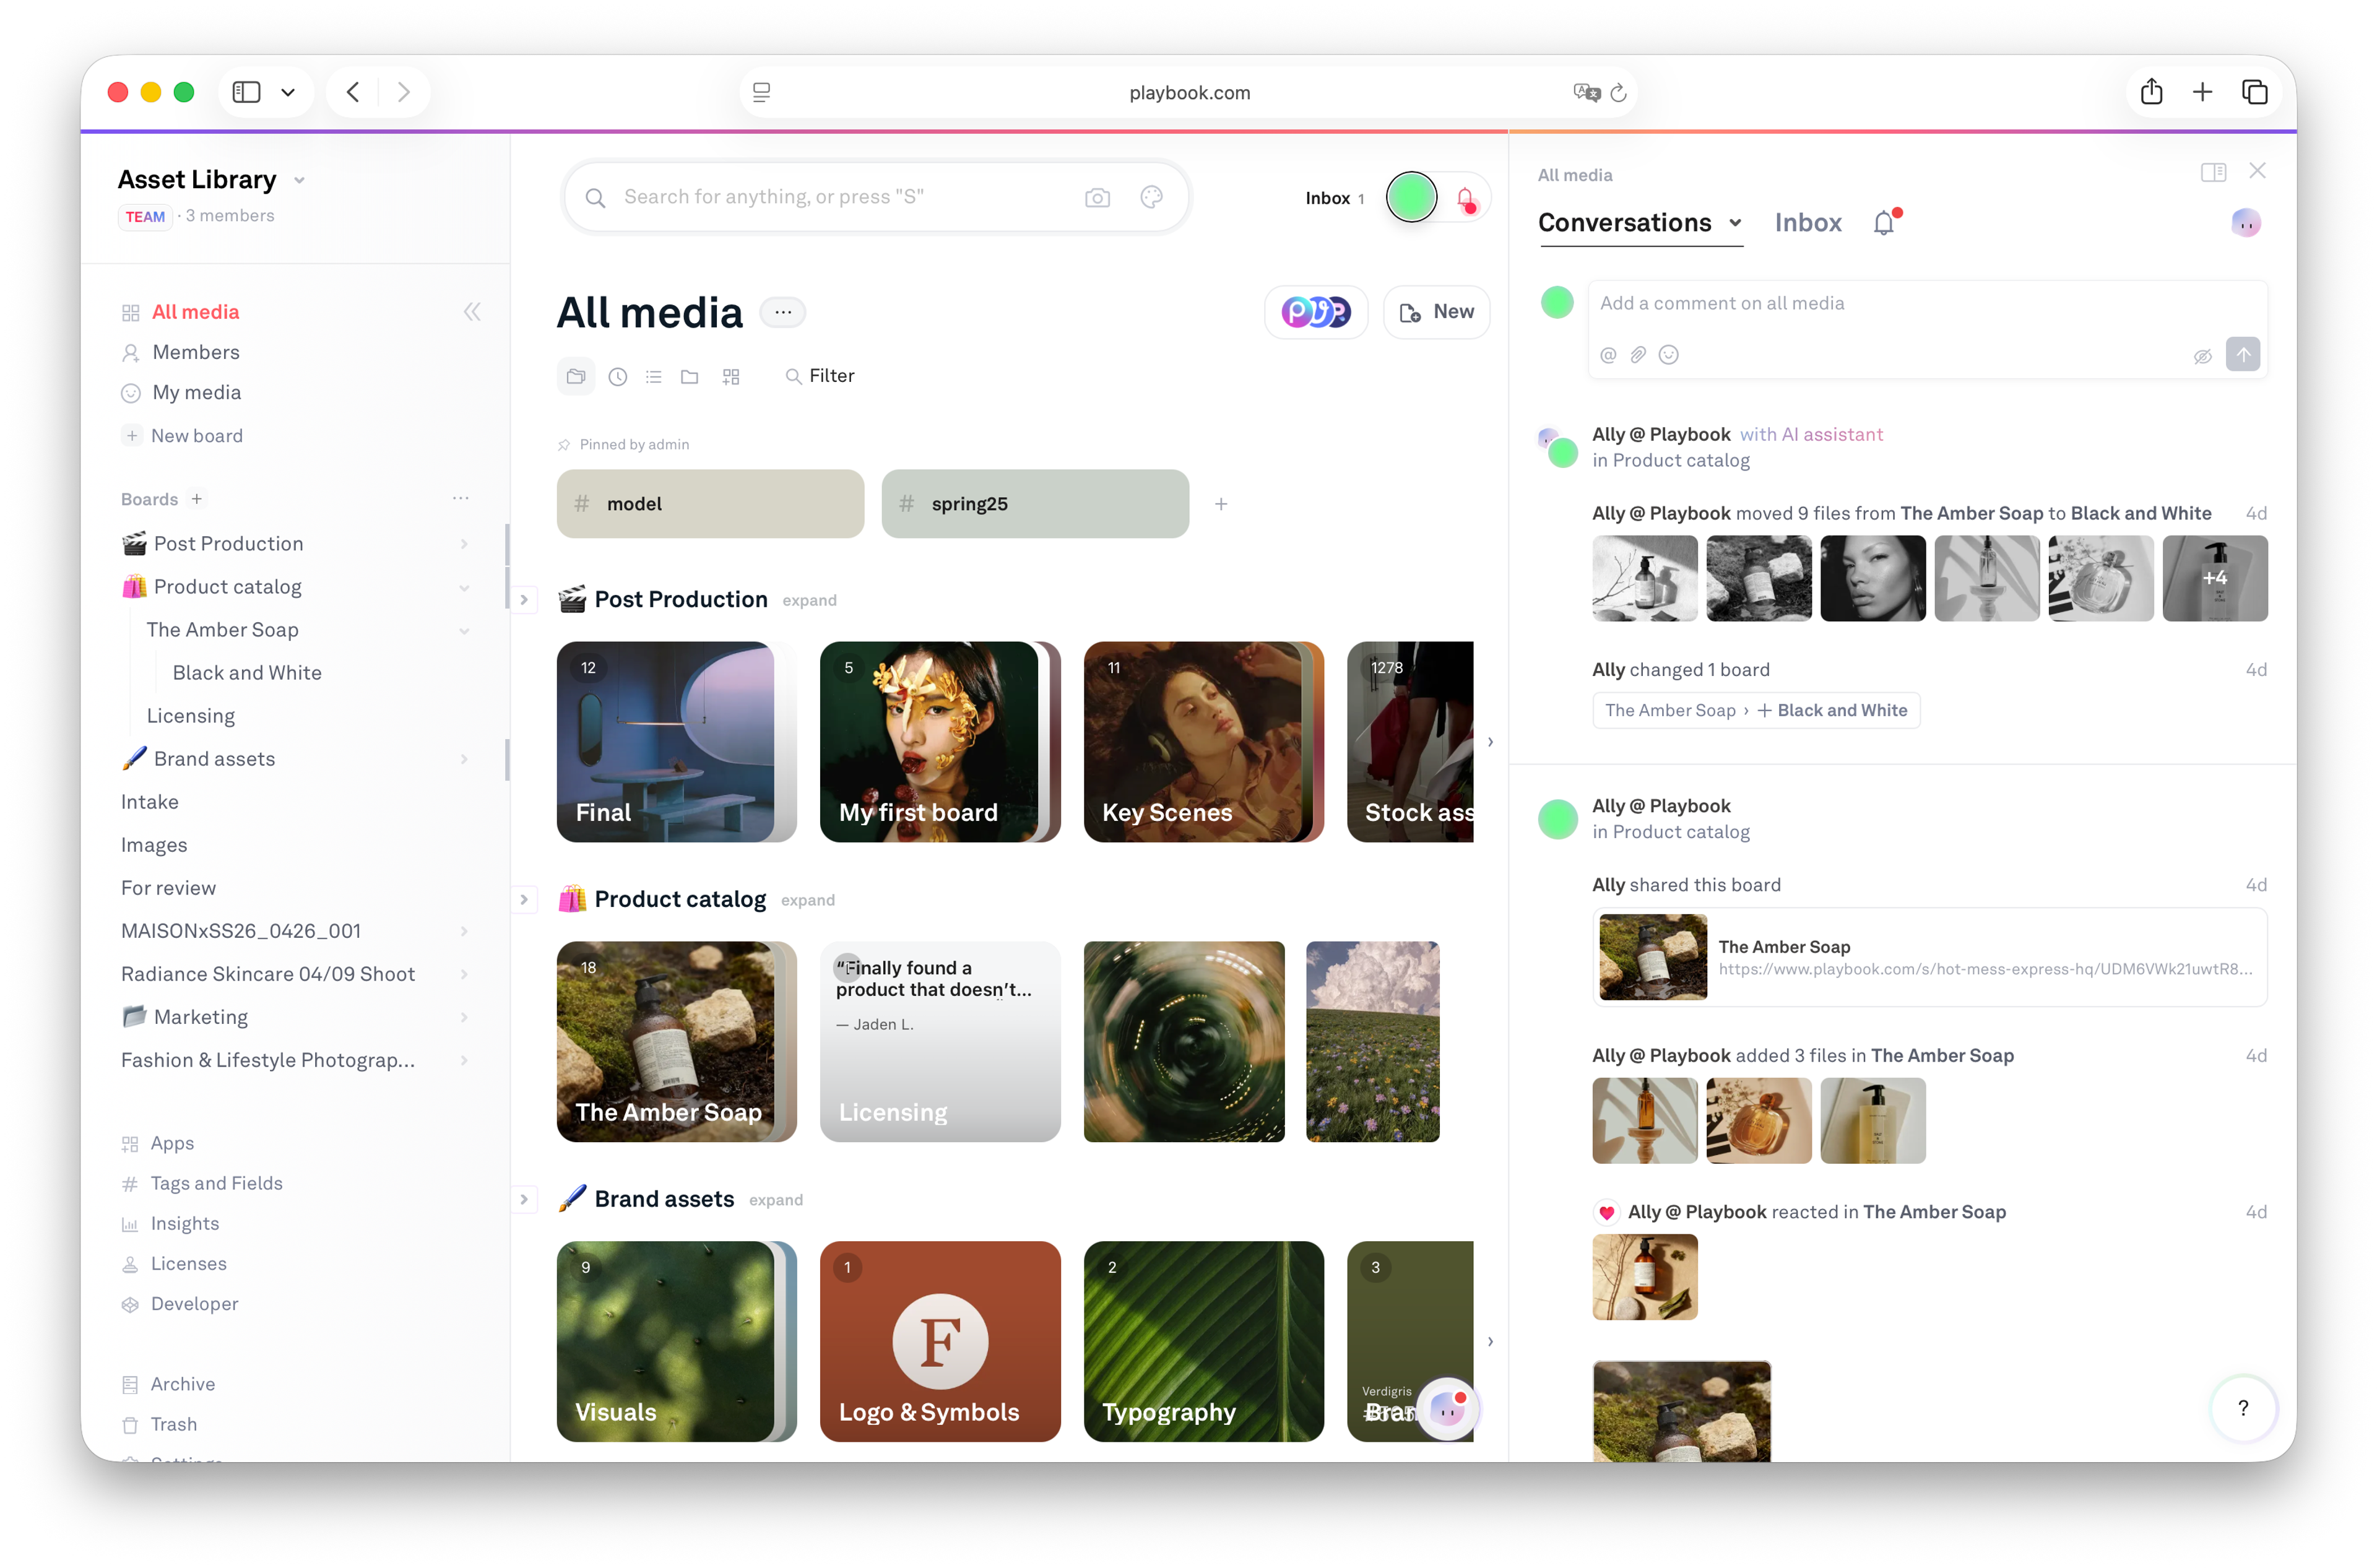The height and width of the screenshot is (1568, 2377).
Task: Open Tags and Fields in sidebar
Action: click(x=216, y=1183)
